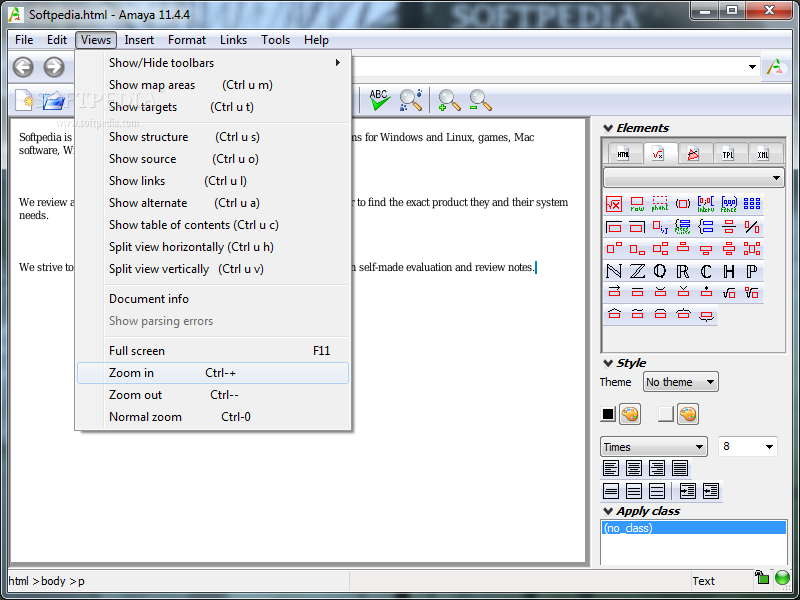Insert a new math formula (boxed sqrt x icon)
Viewport: 800px width, 600px height.
tap(614, 204)
